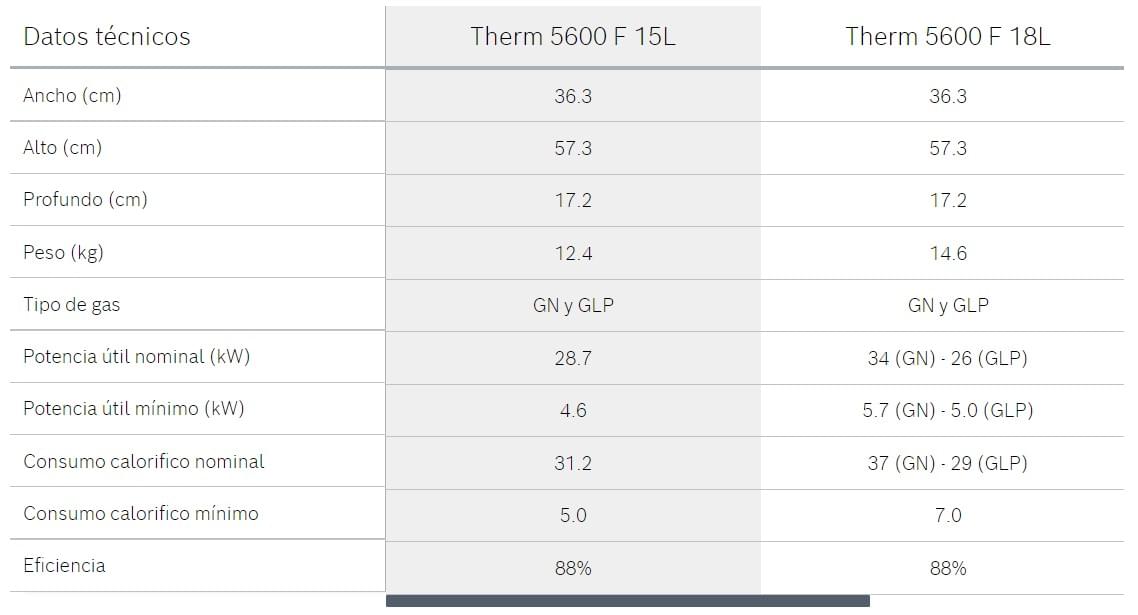Click the Profundo (cm) row label
Image resolution: width=1138 pixels, height=615 pixels.
pyautogui.click(x=85, y=200)
